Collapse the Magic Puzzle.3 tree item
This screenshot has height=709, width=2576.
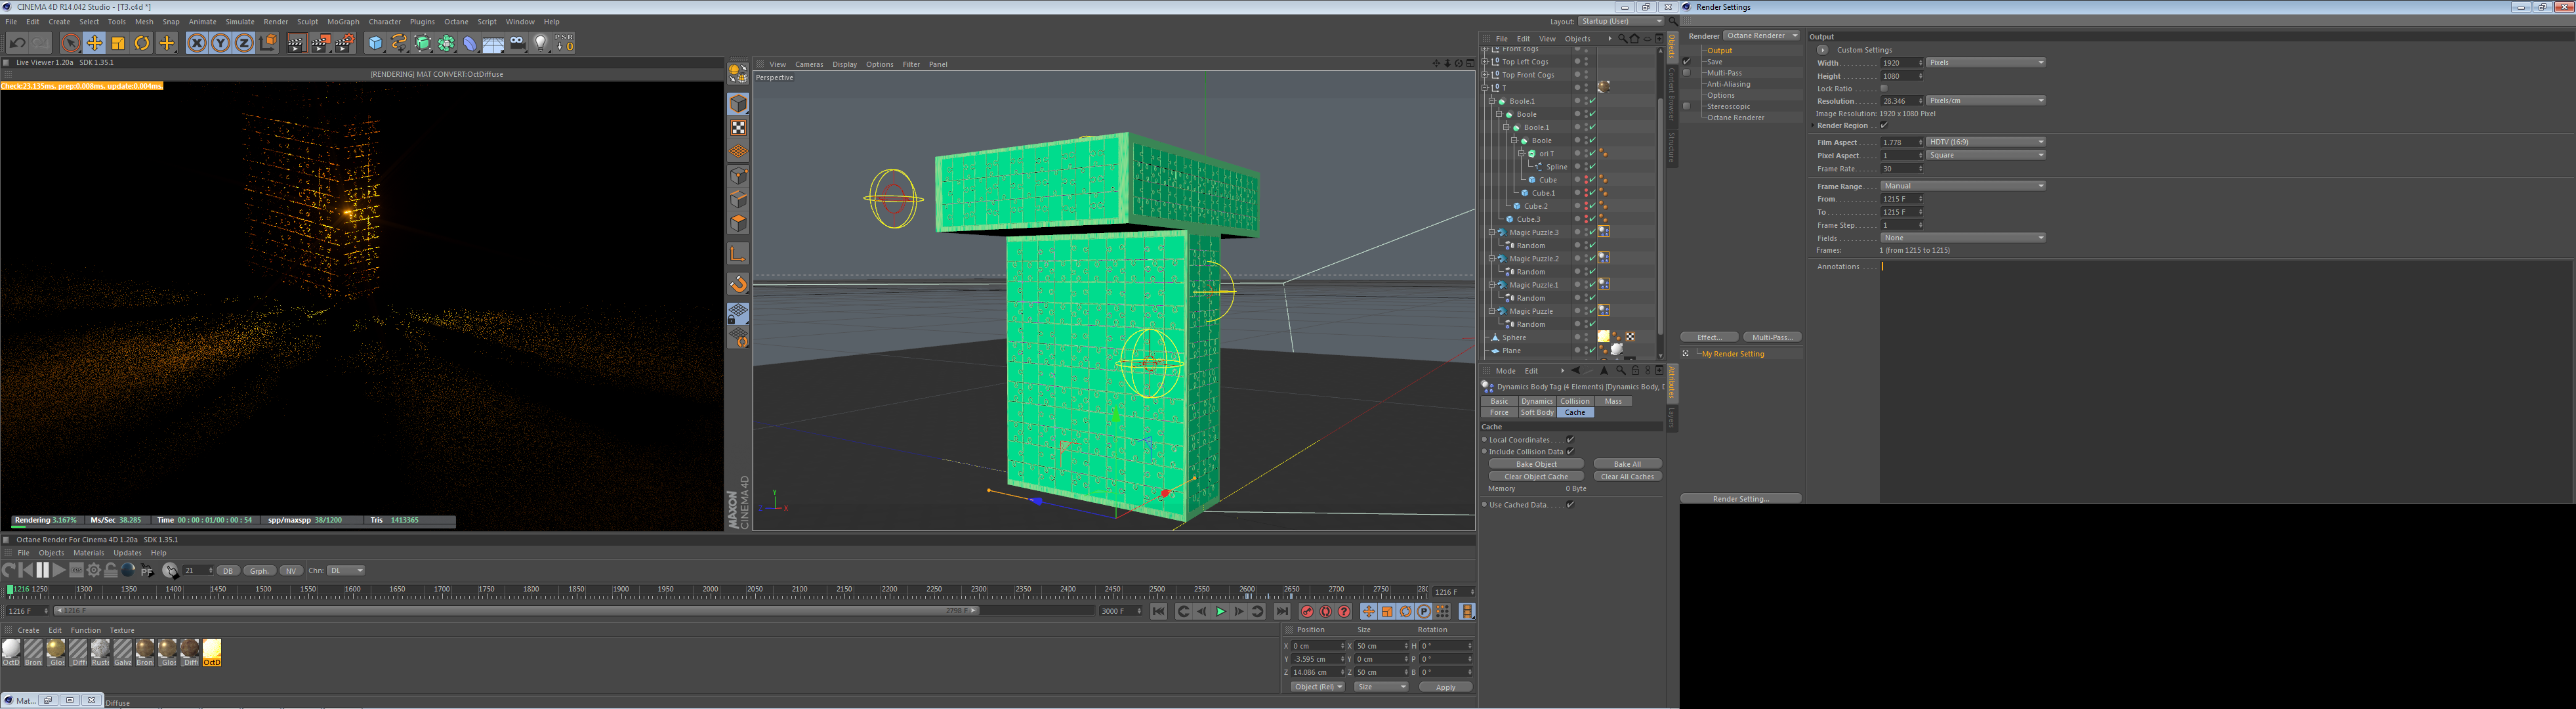point(1492,232)
